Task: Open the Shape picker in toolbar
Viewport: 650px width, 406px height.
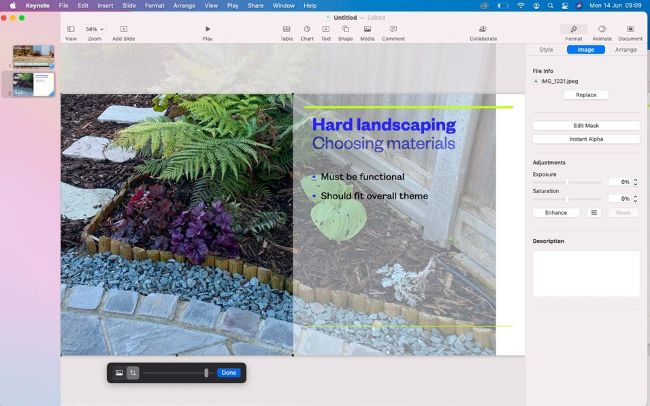Action: 345,30
